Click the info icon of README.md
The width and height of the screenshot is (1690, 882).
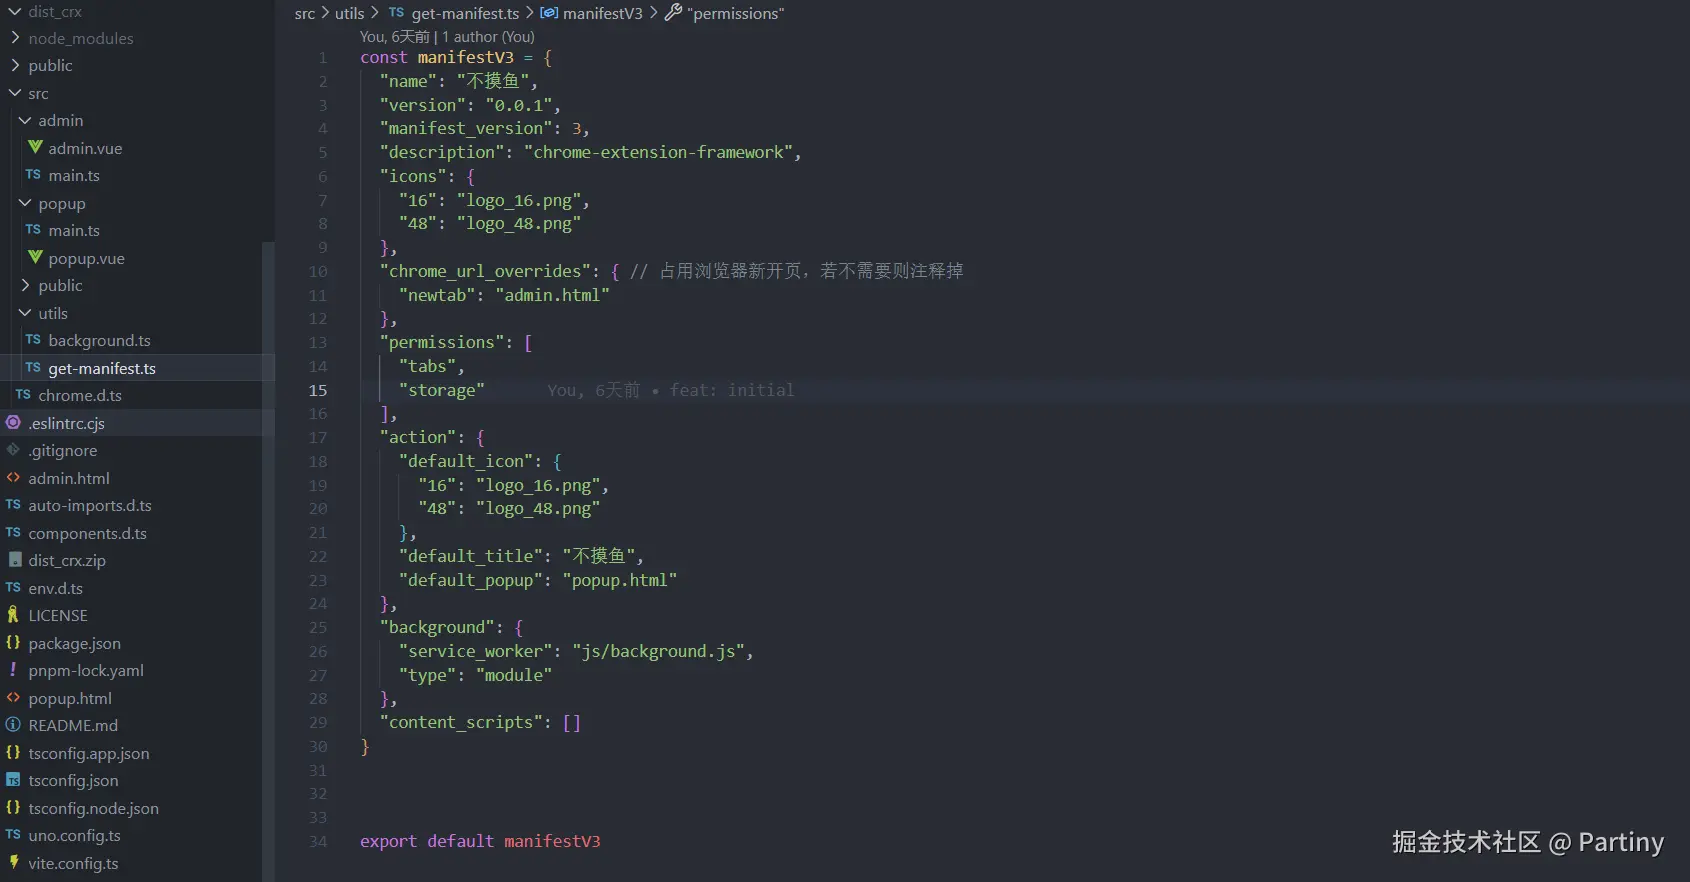click(x=13, y=725)
